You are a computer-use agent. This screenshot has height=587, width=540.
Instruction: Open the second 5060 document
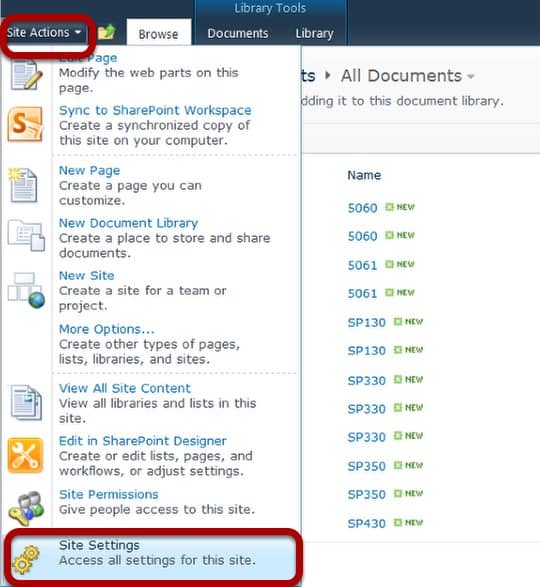tap(362, 236)
